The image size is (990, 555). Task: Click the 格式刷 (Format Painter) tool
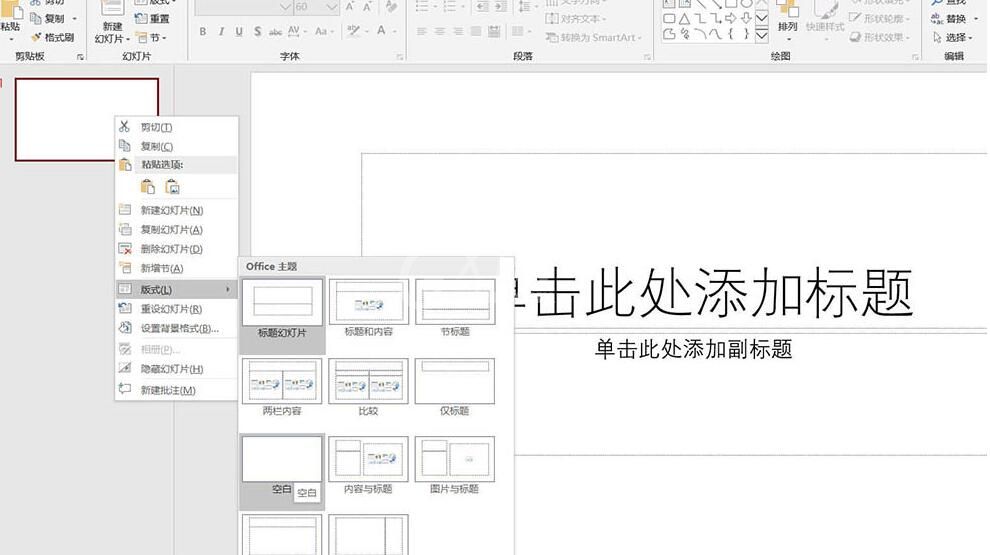[53, 38]
